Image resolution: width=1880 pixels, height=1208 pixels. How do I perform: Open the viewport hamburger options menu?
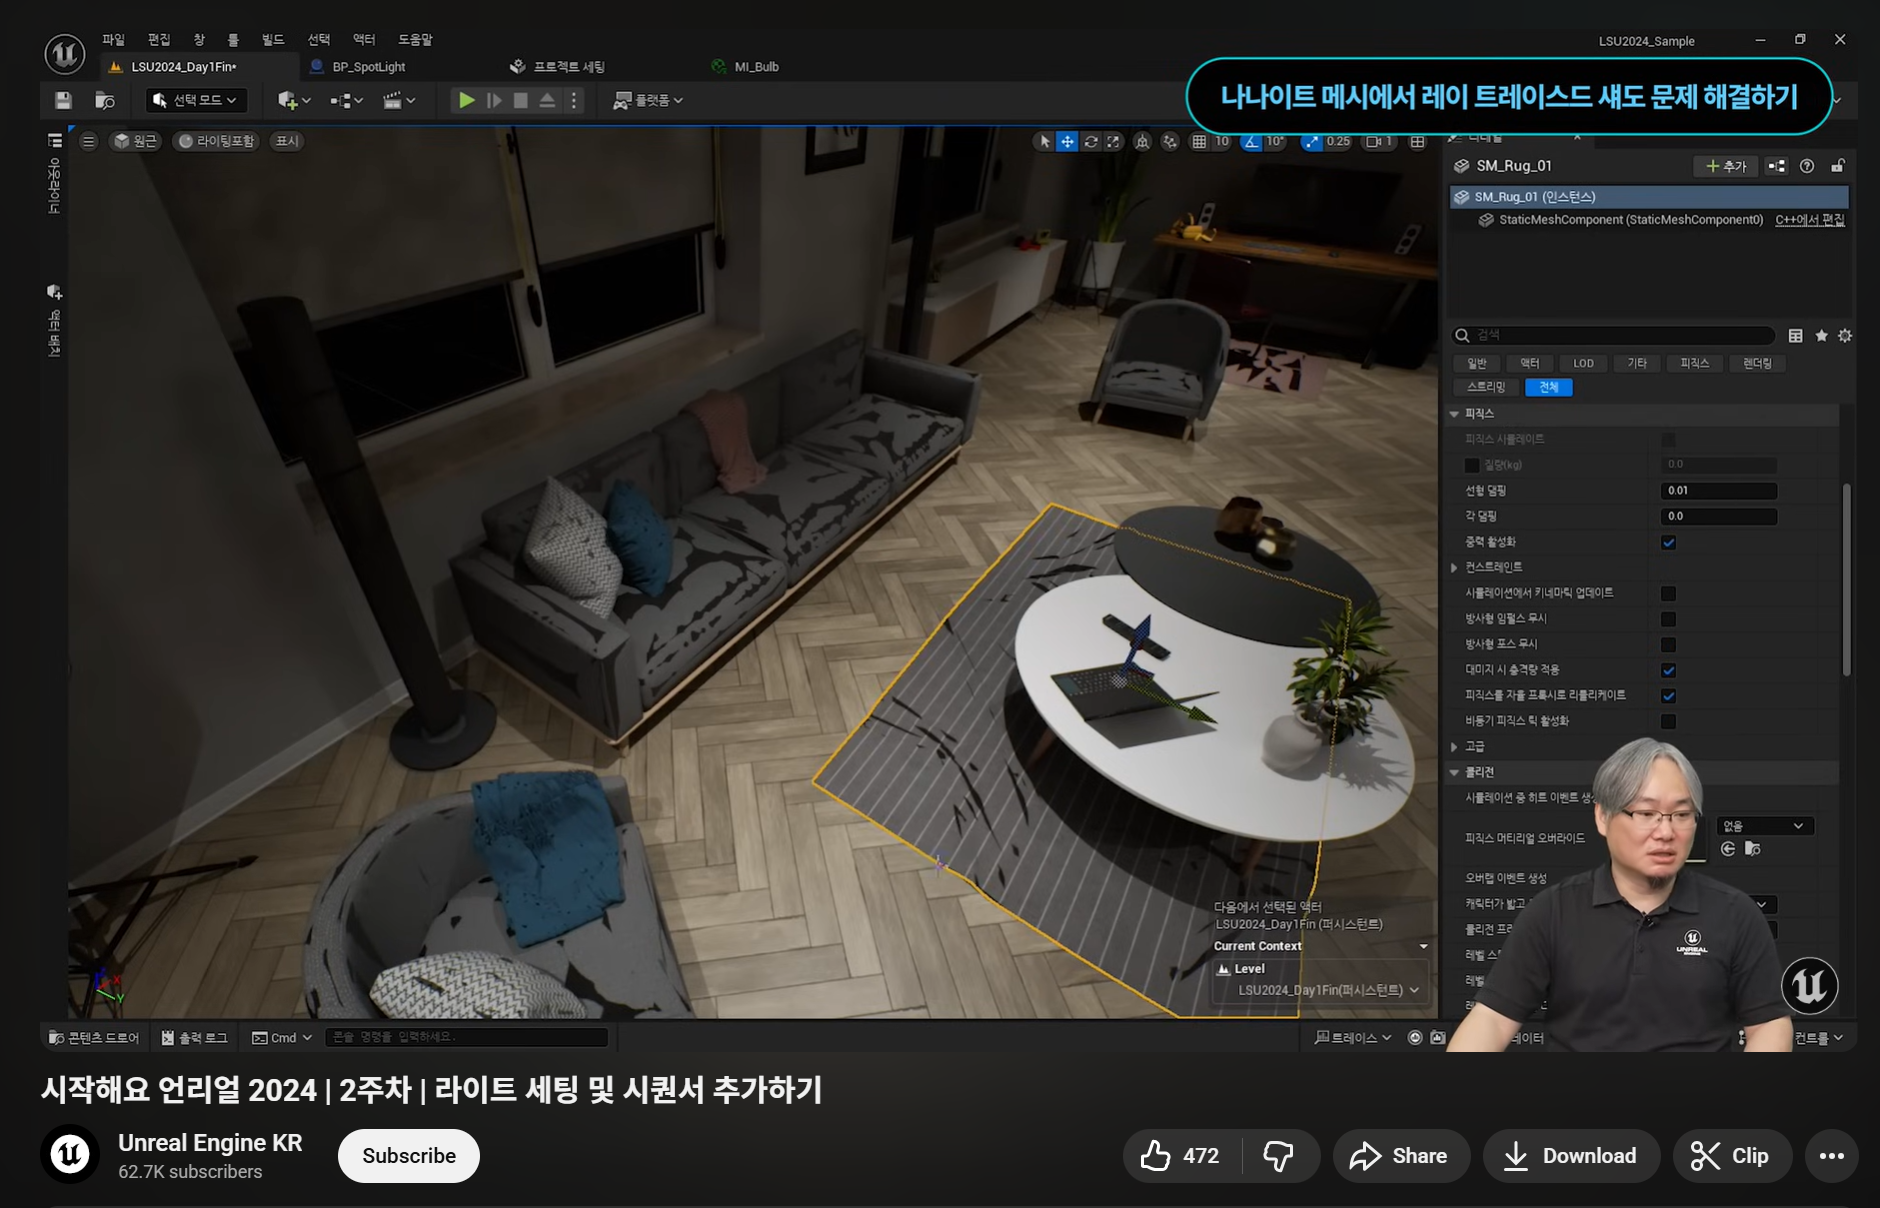(89, 141)
